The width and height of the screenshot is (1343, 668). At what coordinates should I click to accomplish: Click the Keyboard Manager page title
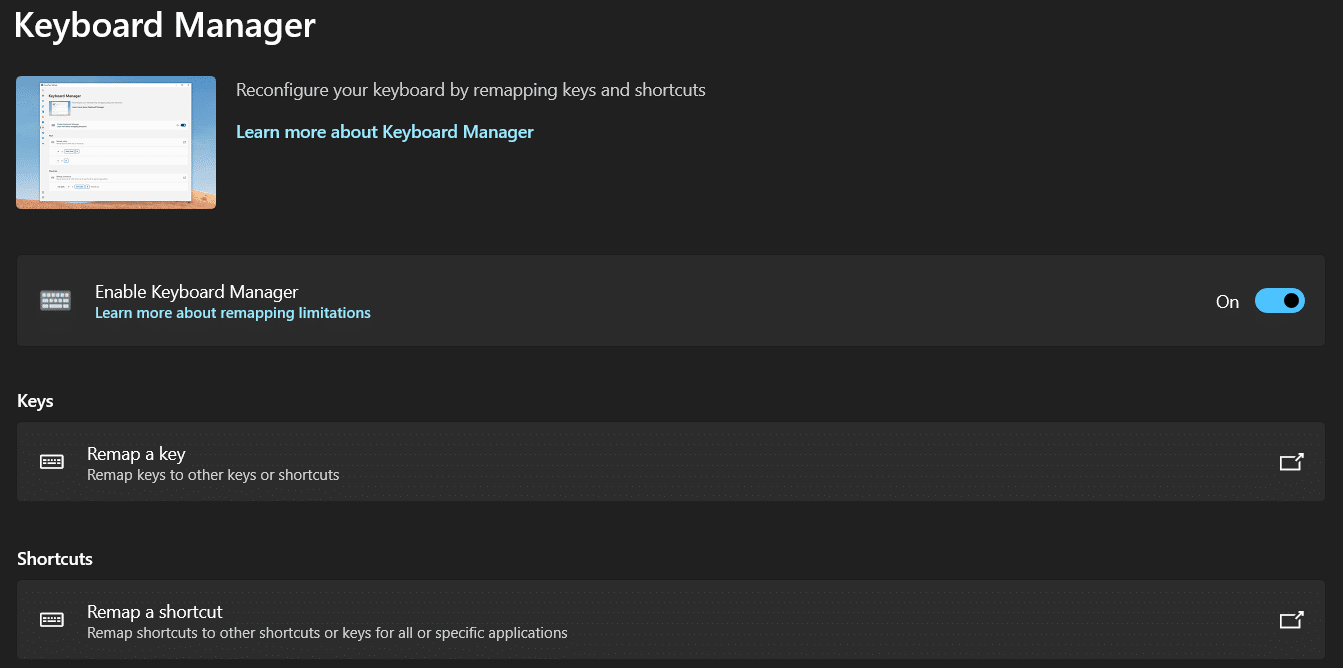[164, 25]
